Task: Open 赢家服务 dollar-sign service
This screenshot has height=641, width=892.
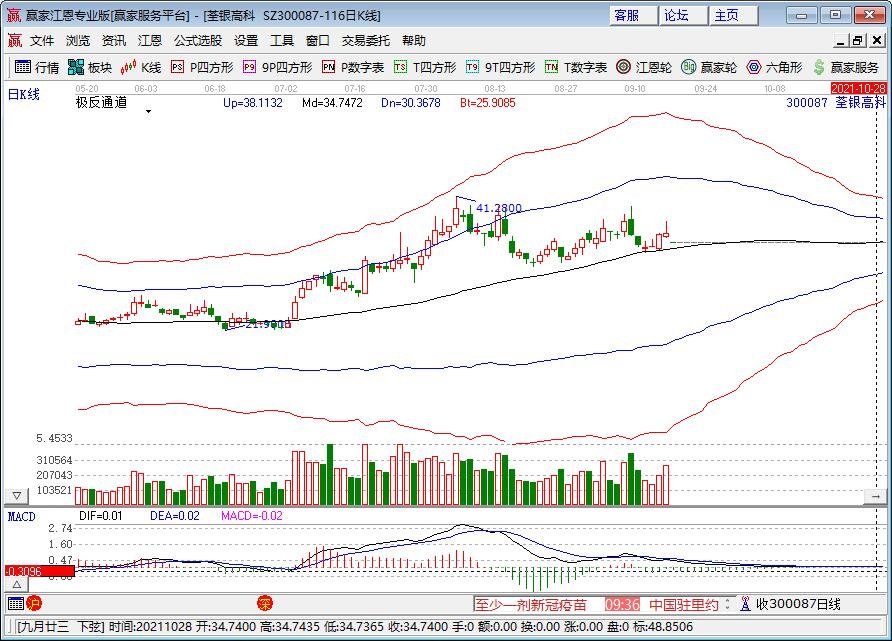Action: pos(846,67)
